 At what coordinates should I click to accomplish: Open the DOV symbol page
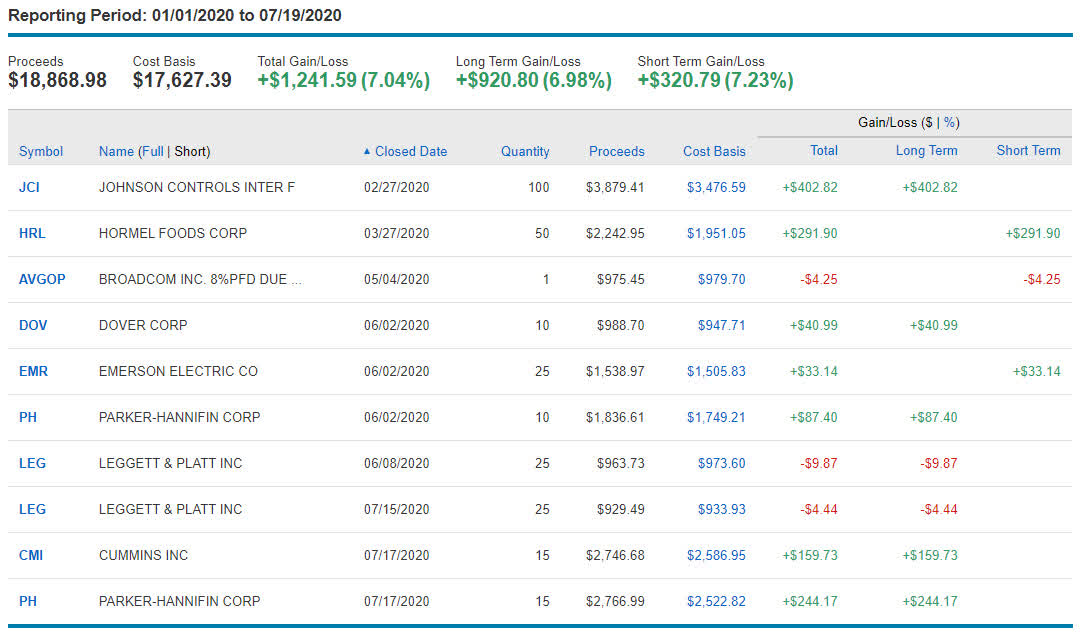(33, 325)
